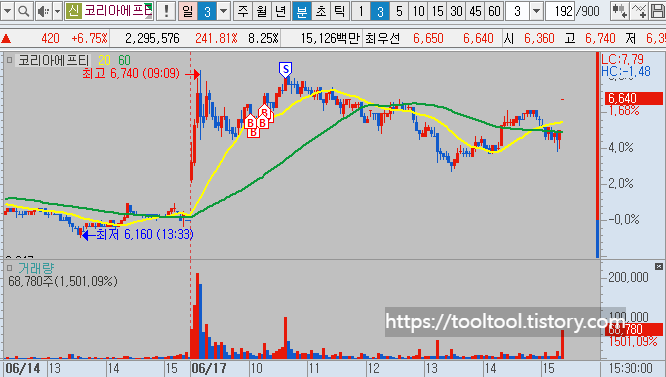The height and width of the screenshot is (377, 666).
Task: Click the LC:7.79 indicator text
Action: (x=622, y=59)
